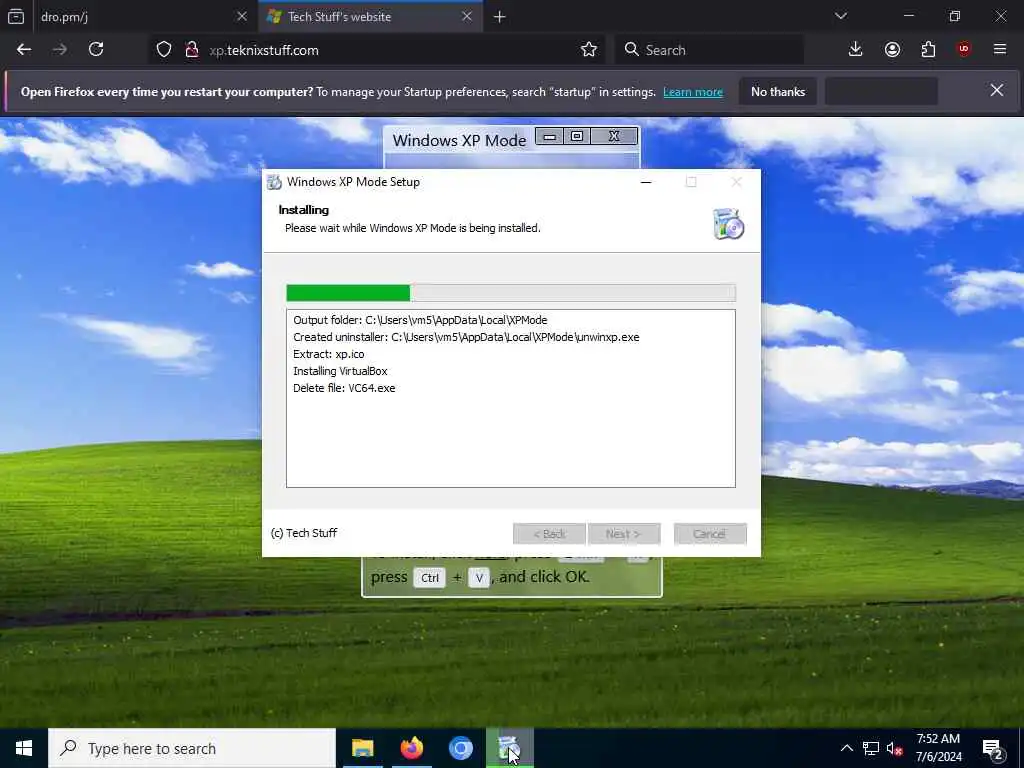Open the tracking protection shield icon
The image size is (1024, 768).
click(x=164, y=50)
